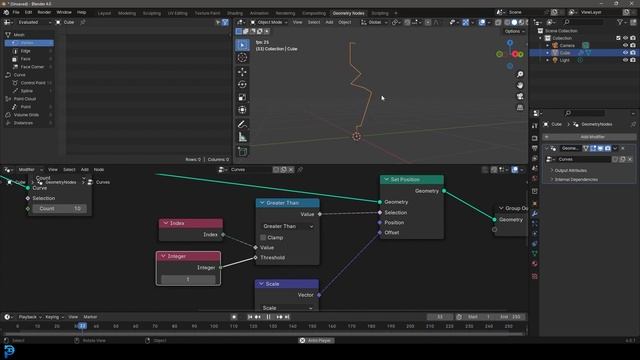The image size is (640, 360).
Task: Open the Global transform orientation dropdown
Action: [x=374, y=22]
